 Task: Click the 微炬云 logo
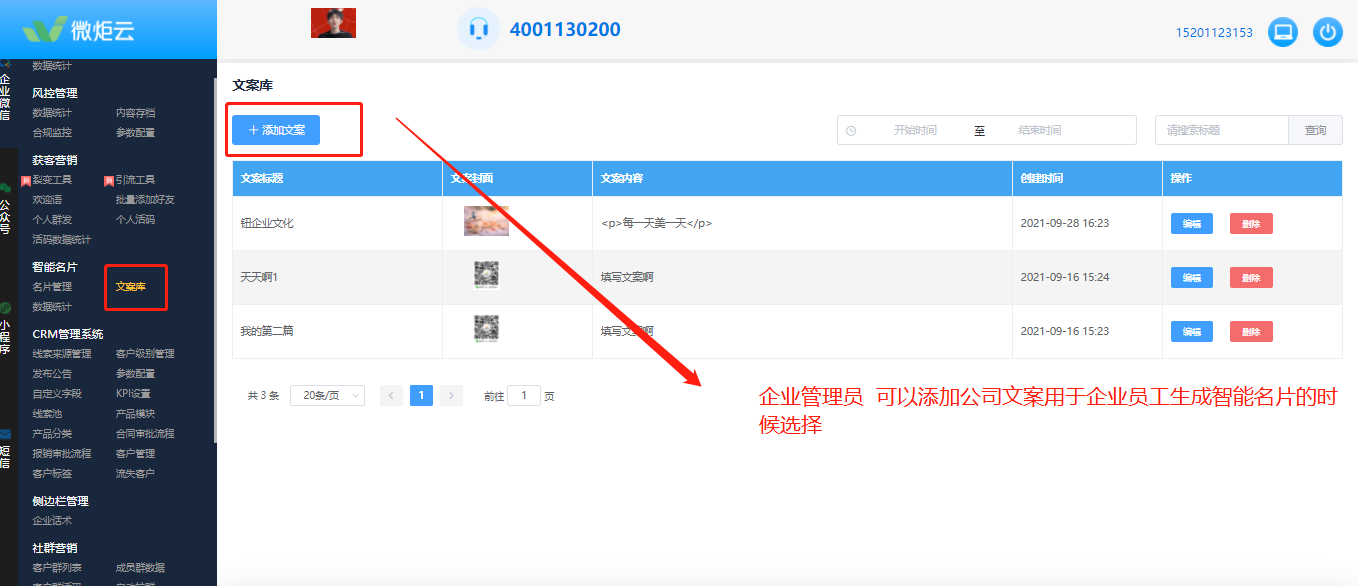point(79,30)
